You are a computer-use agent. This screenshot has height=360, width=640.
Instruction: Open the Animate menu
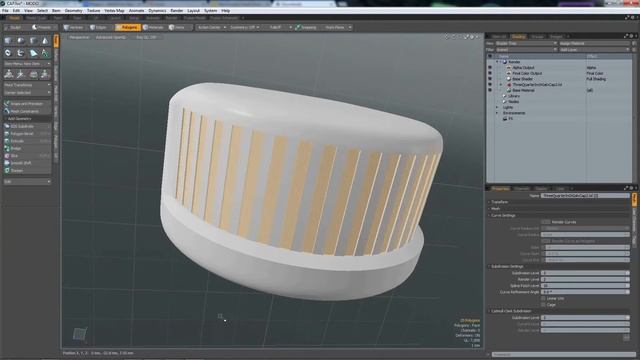click(x=136, y=11)
